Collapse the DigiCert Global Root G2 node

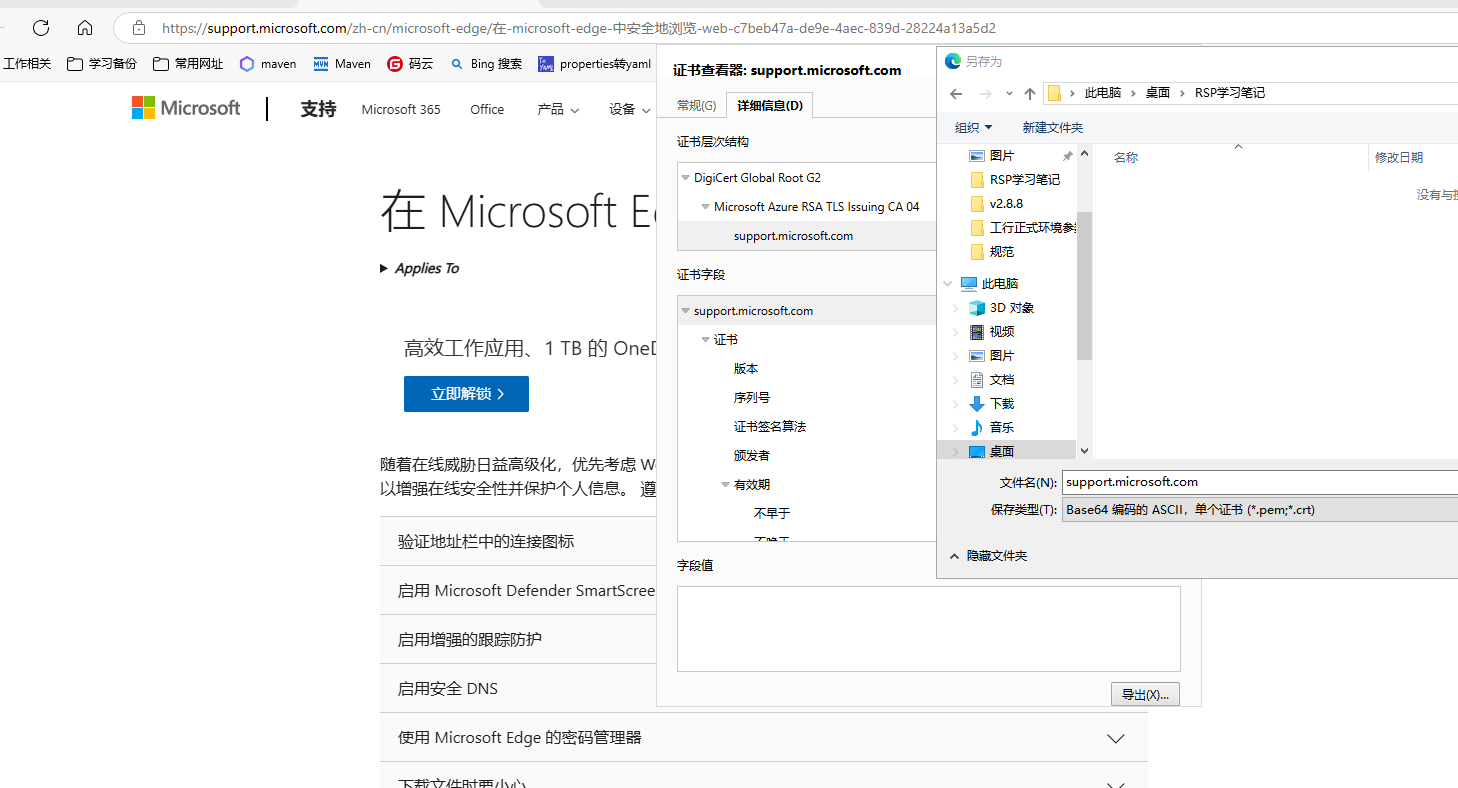(686, 178)
